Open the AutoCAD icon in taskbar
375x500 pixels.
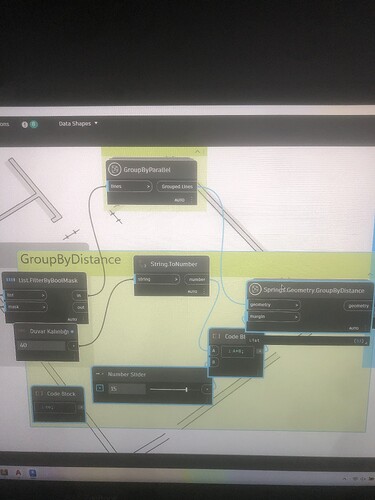tap(18, 473)
